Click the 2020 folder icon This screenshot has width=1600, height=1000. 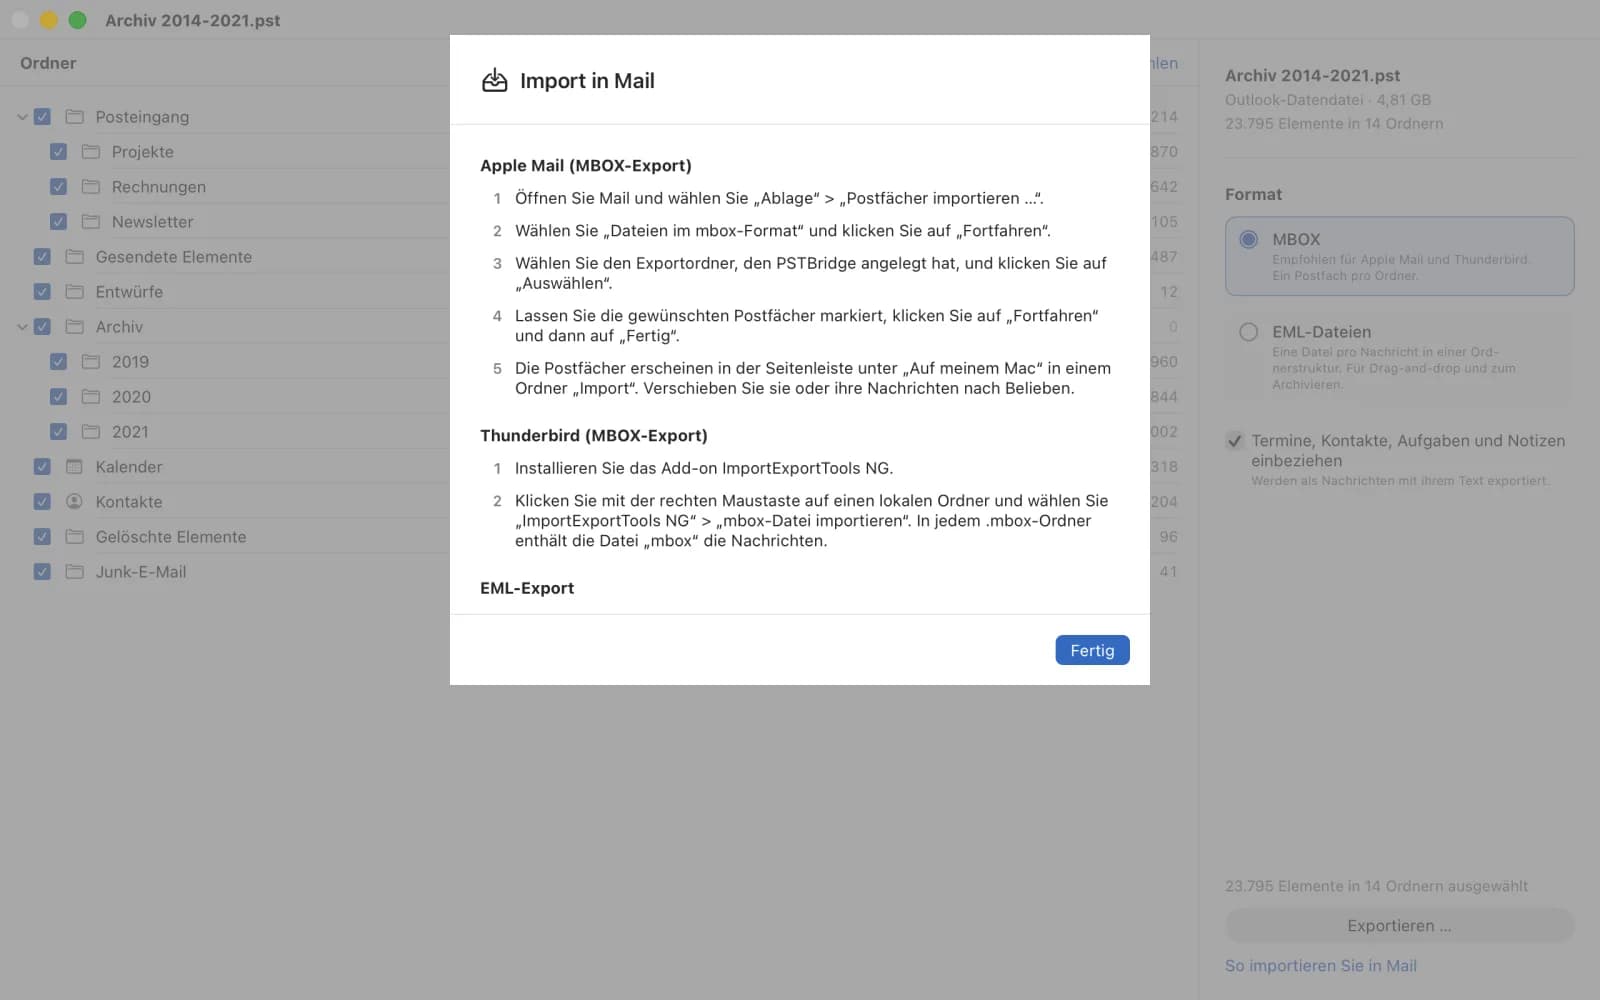pos(91,397)
